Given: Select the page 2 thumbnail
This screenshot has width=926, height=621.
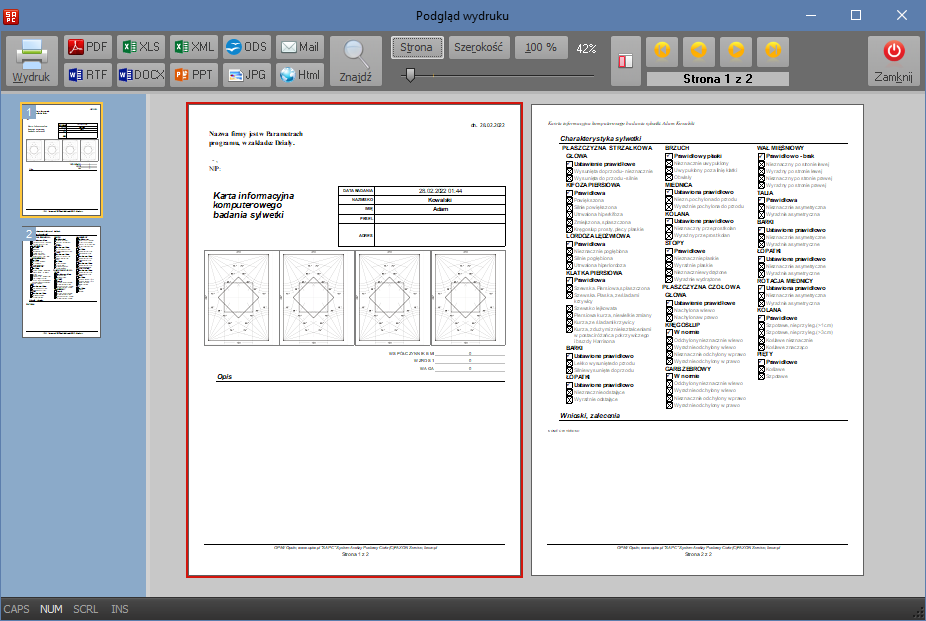Looking at the screenshot, I should pos(61,281).
